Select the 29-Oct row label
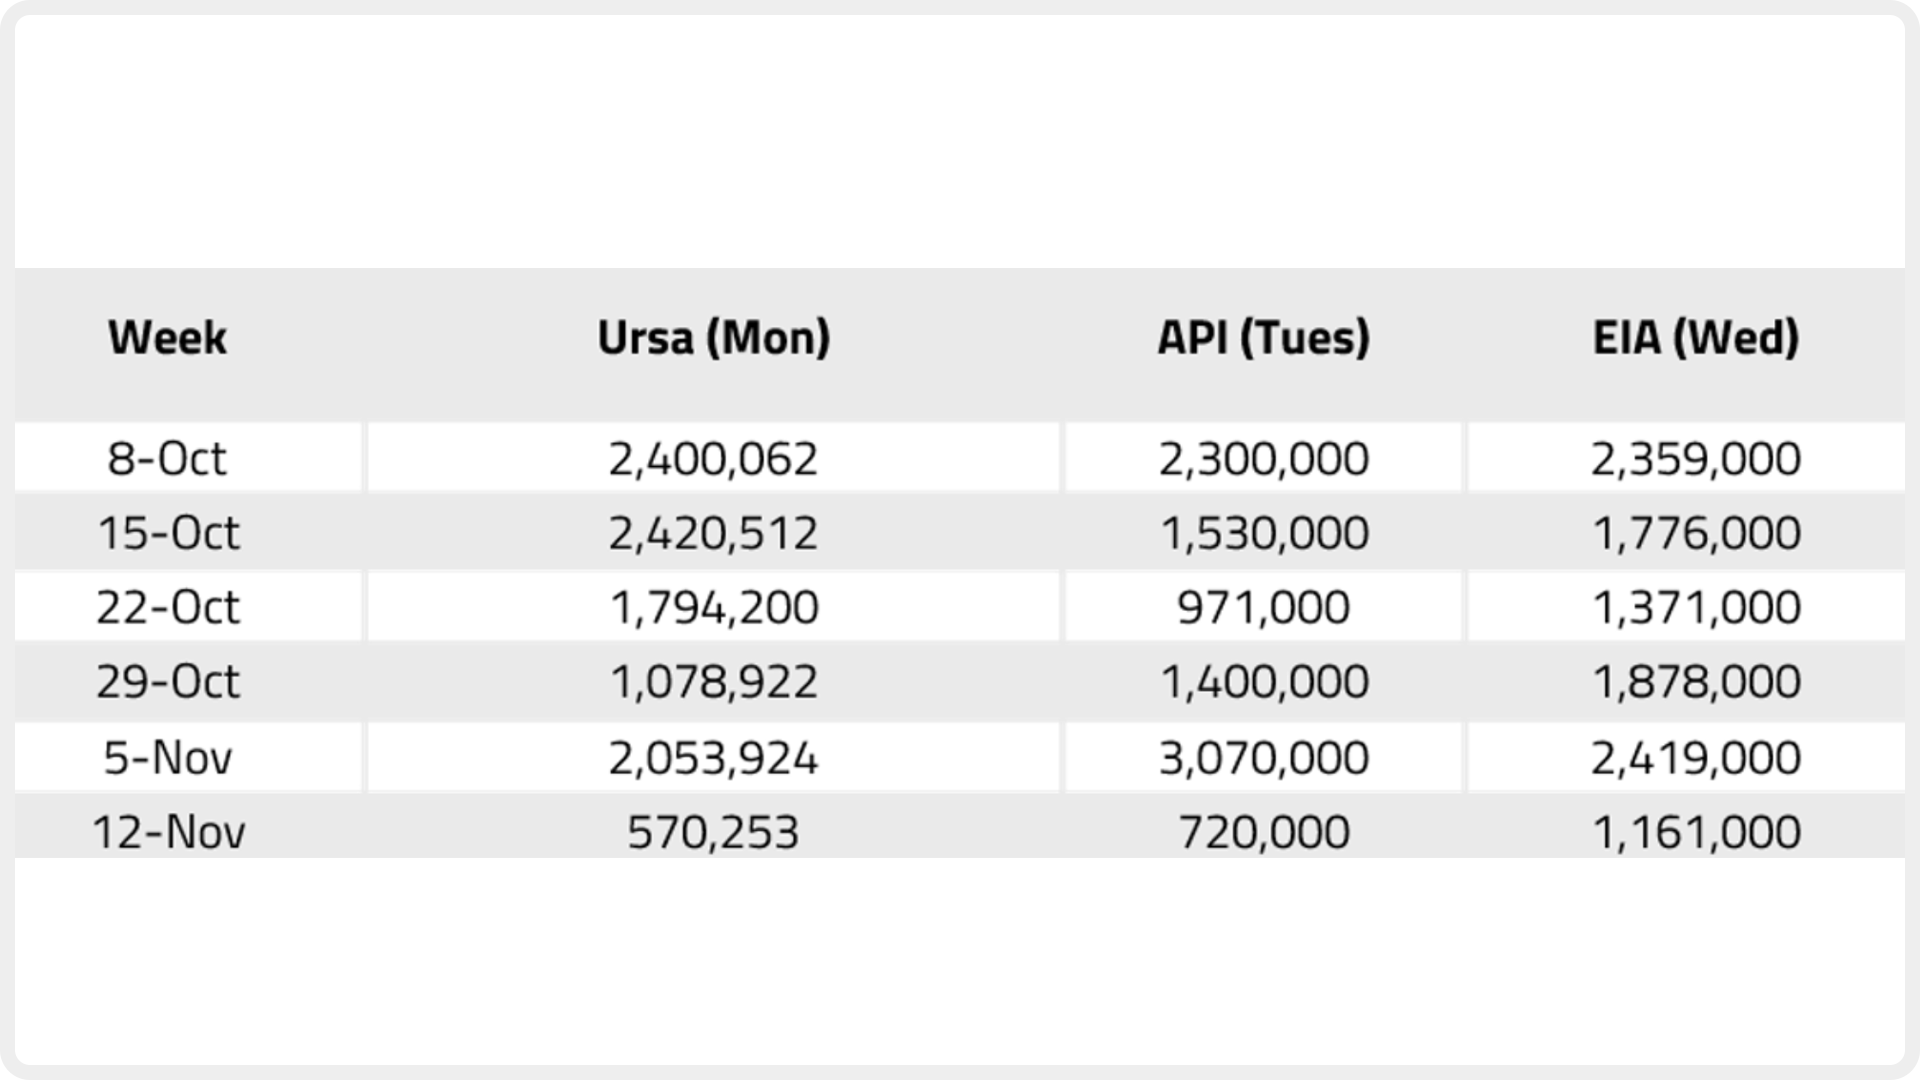The height and width of the screenshot is (1080, 1920). (168, 682)
